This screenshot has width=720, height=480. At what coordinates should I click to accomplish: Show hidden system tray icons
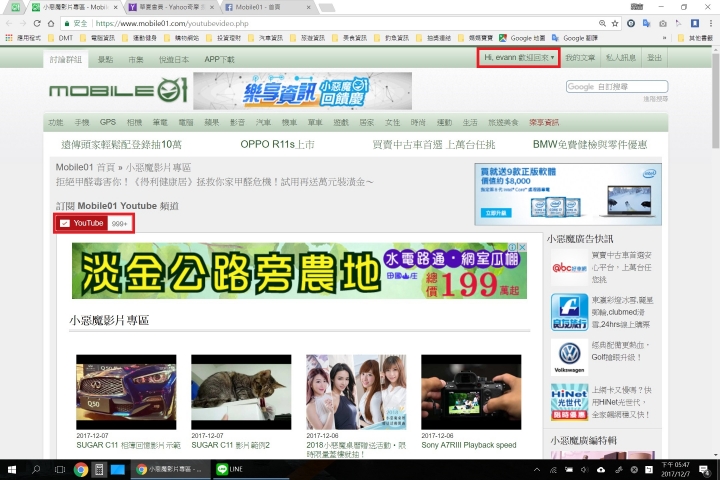click(536, 469)
